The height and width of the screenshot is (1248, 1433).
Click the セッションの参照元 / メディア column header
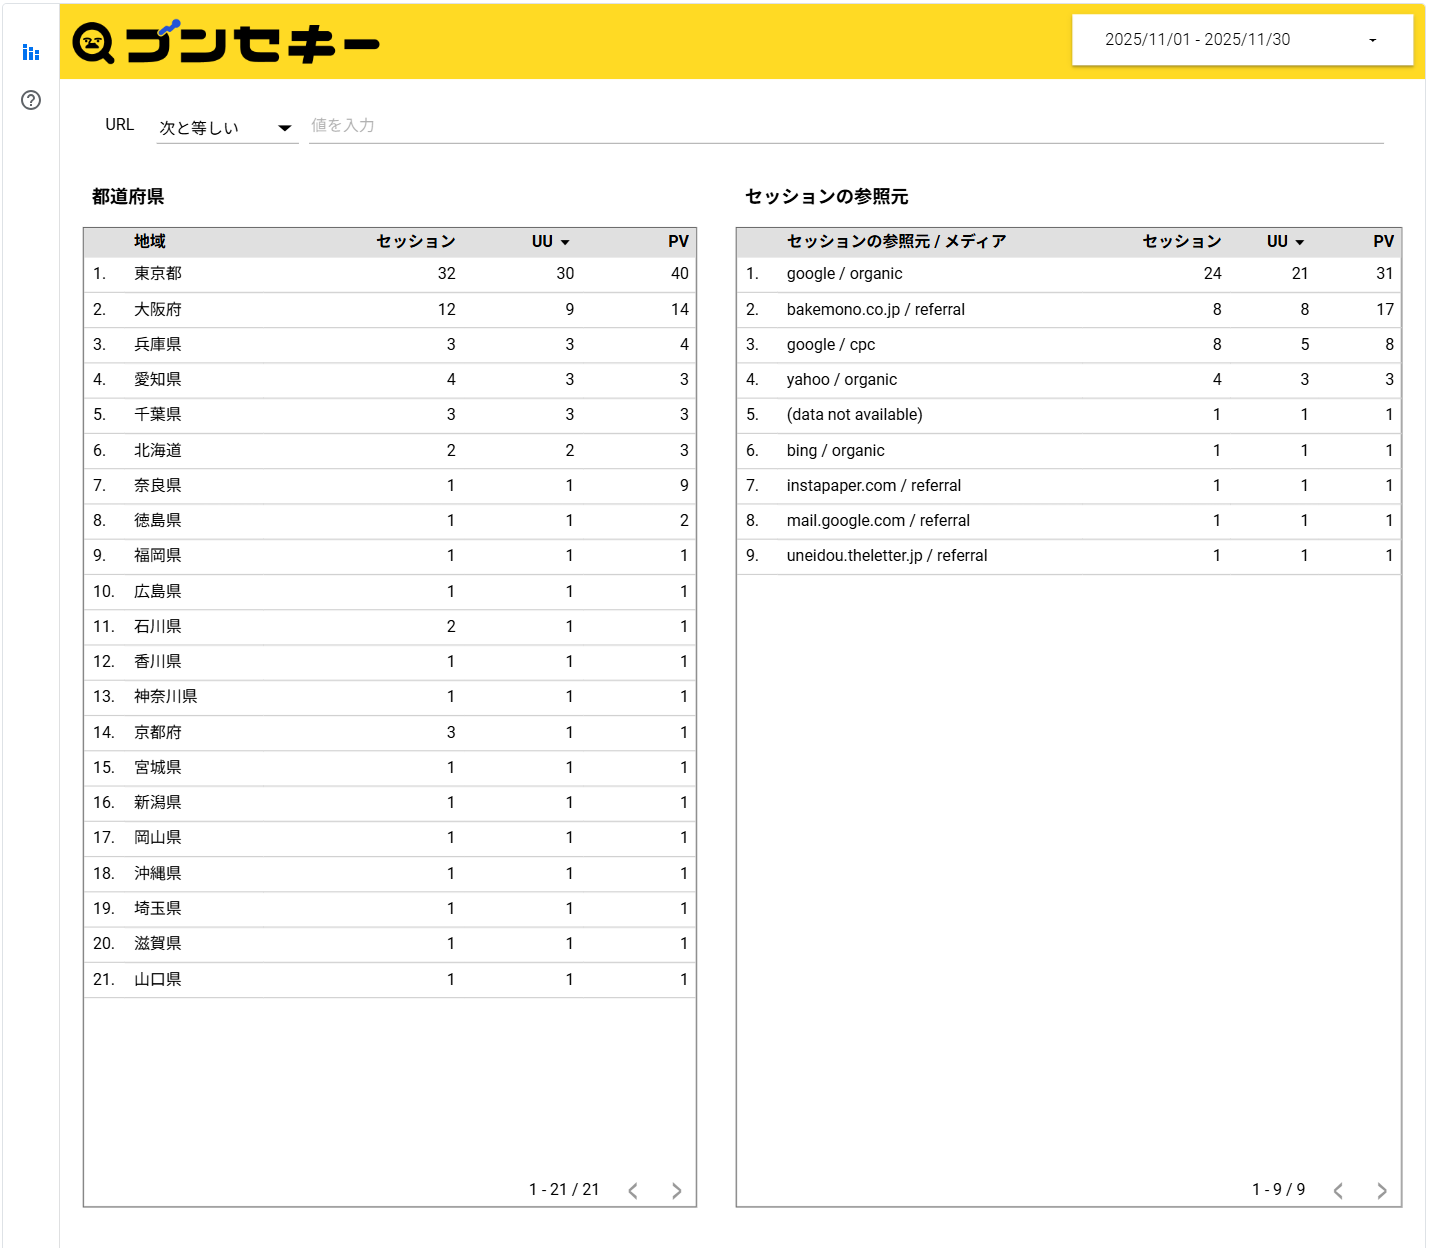[x=896, y=242]
